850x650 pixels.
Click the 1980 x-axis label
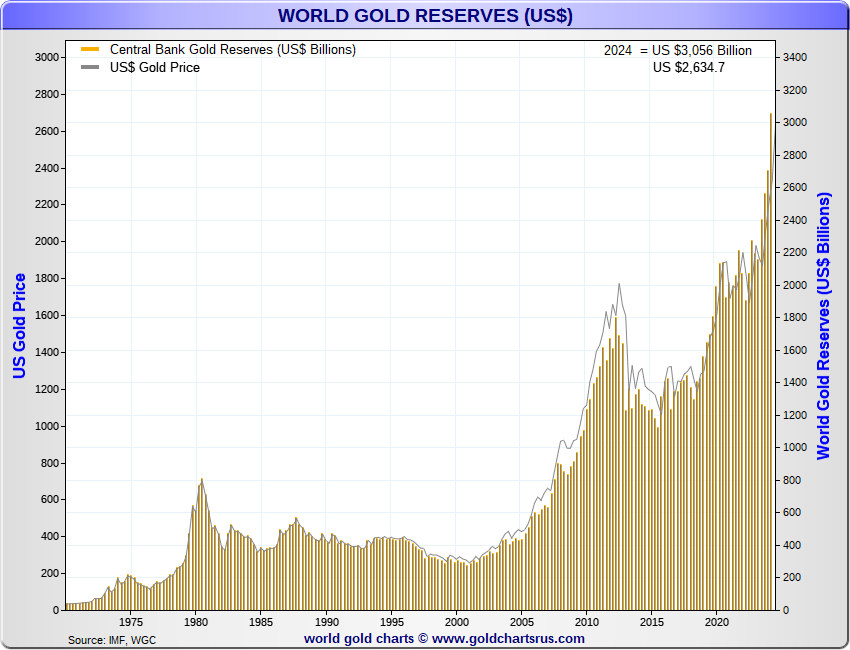pos(196,622)
